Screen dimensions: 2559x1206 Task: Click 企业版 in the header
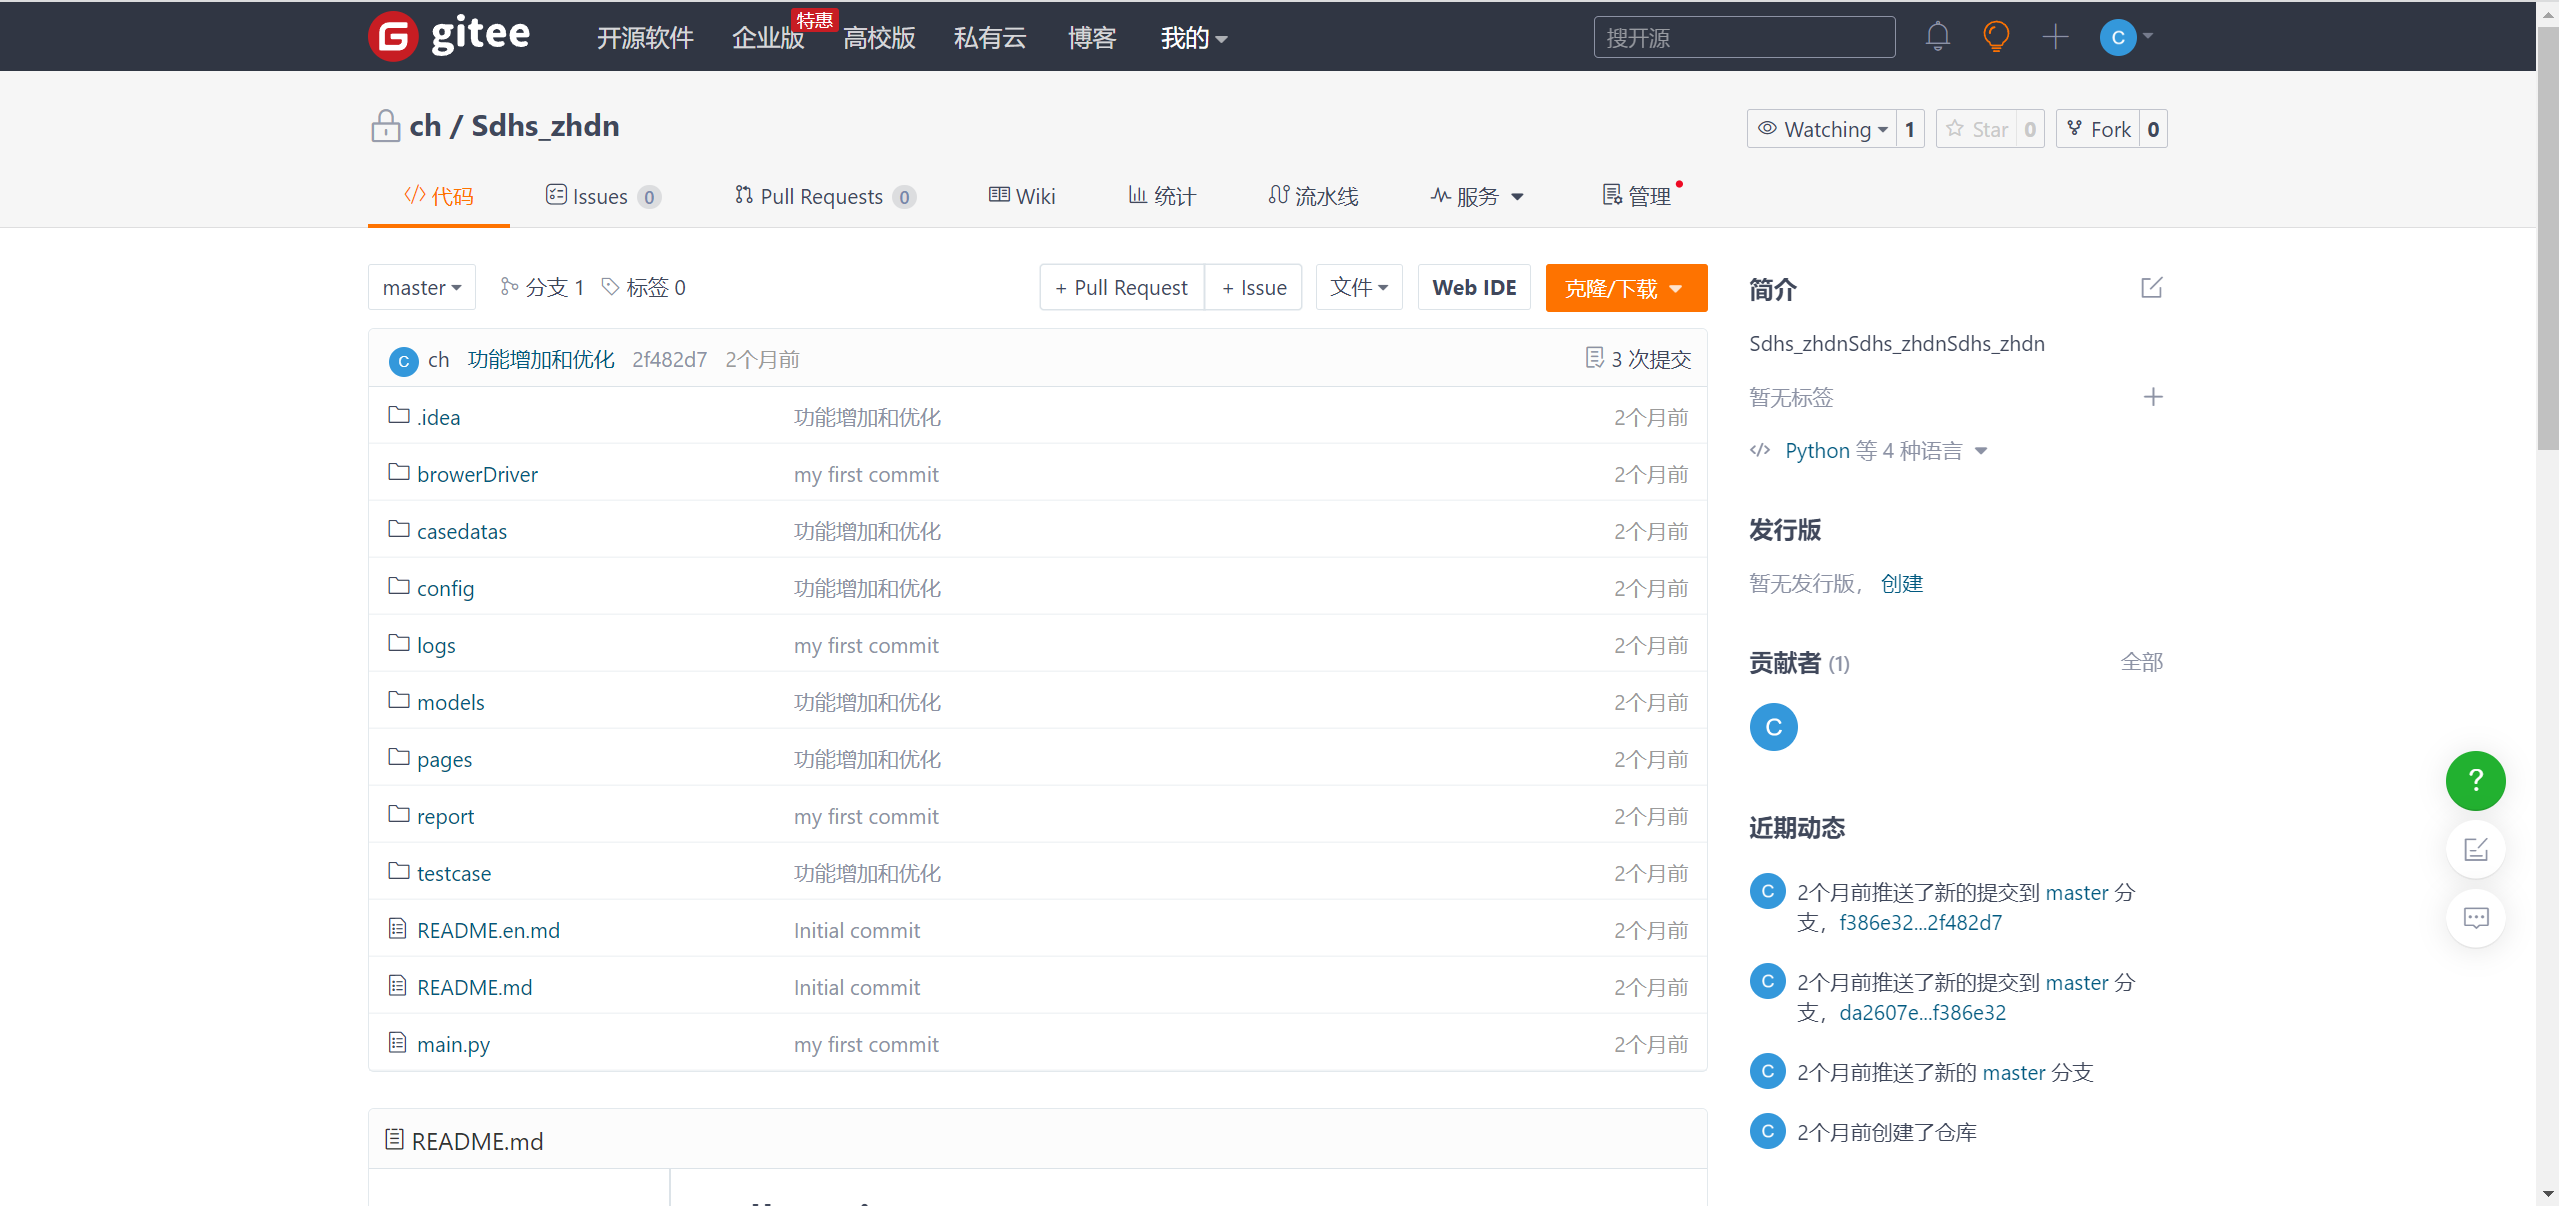coord(768,38)
